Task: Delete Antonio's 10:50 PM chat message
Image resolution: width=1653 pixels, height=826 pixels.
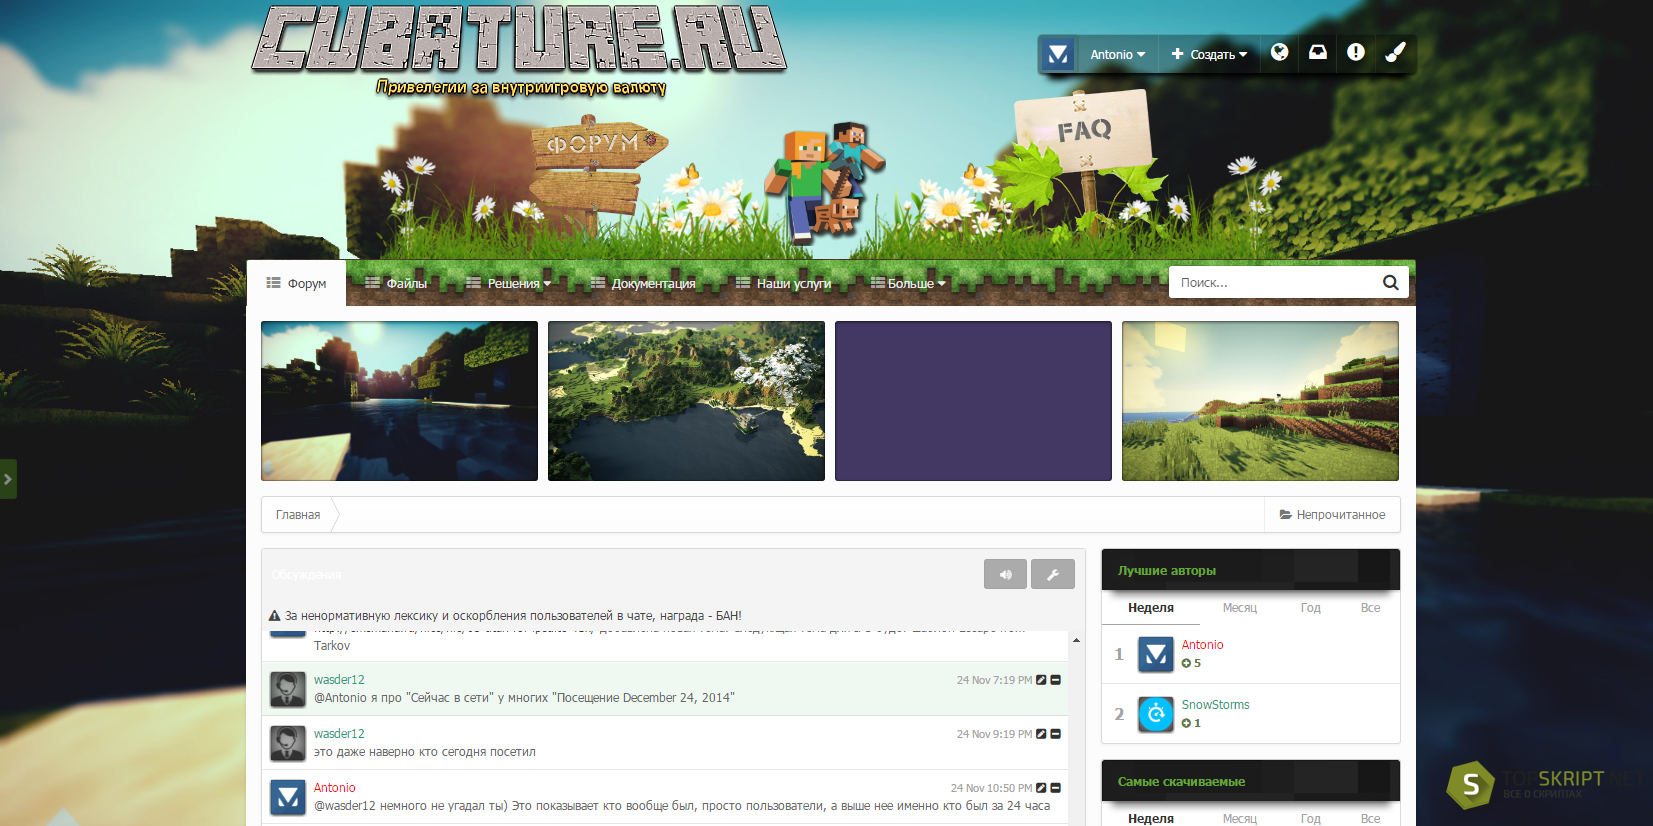Action: [x=1055, y=788]
